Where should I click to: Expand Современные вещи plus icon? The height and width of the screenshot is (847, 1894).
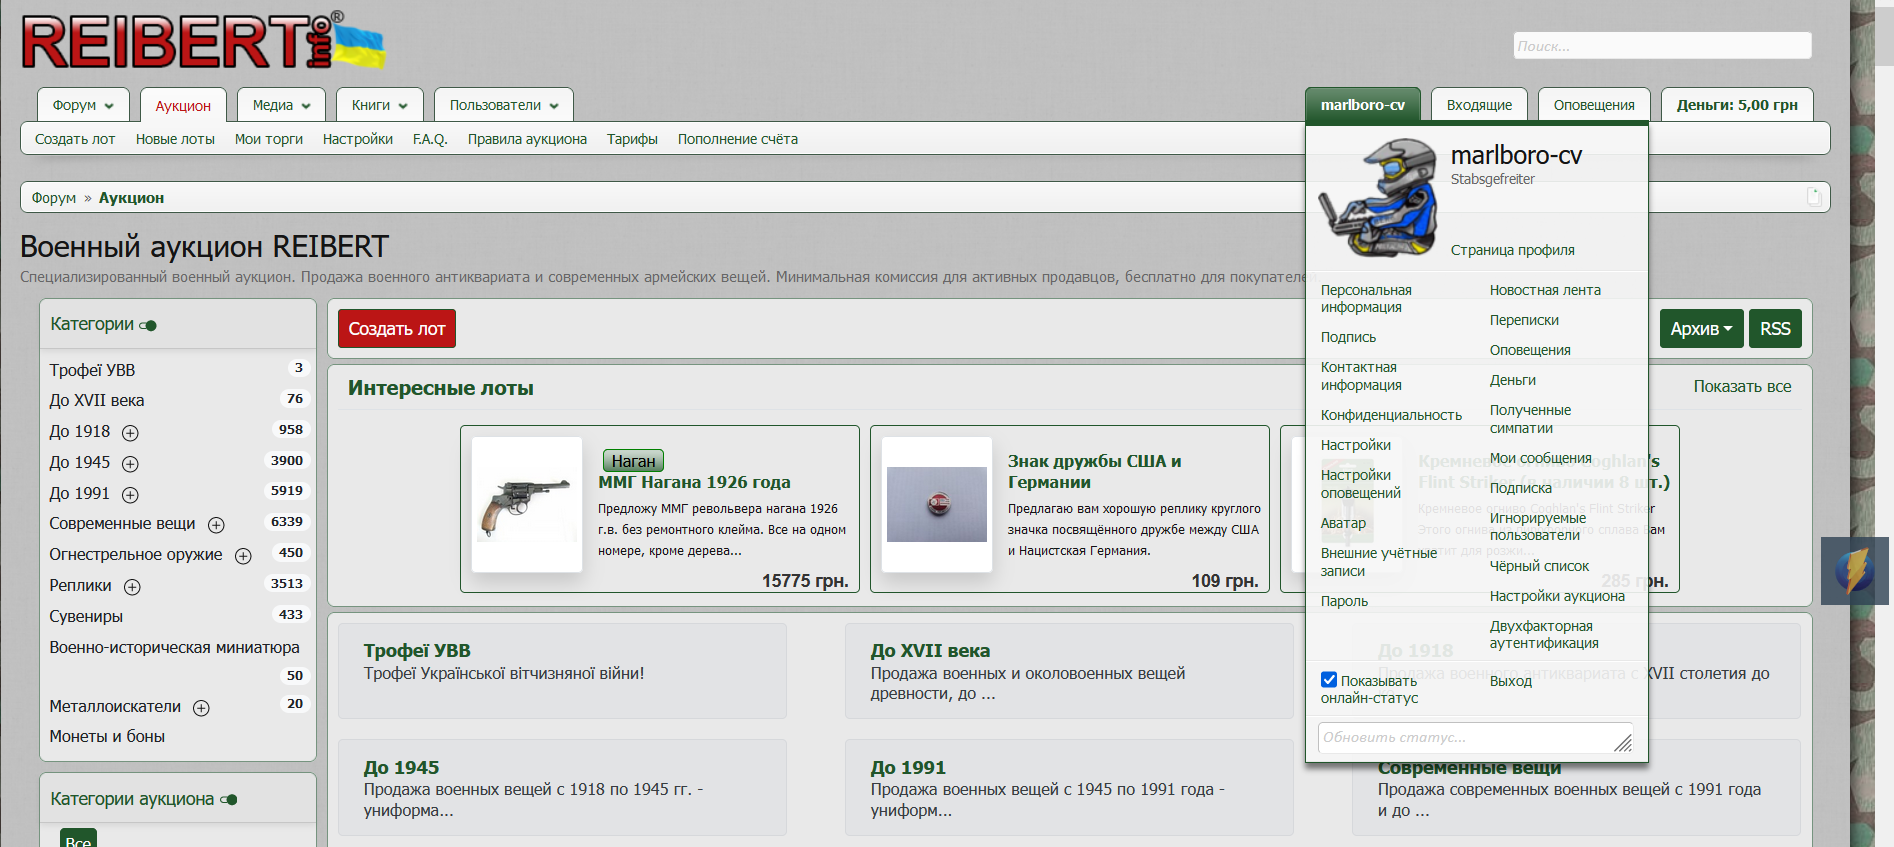tap(216, 525)
